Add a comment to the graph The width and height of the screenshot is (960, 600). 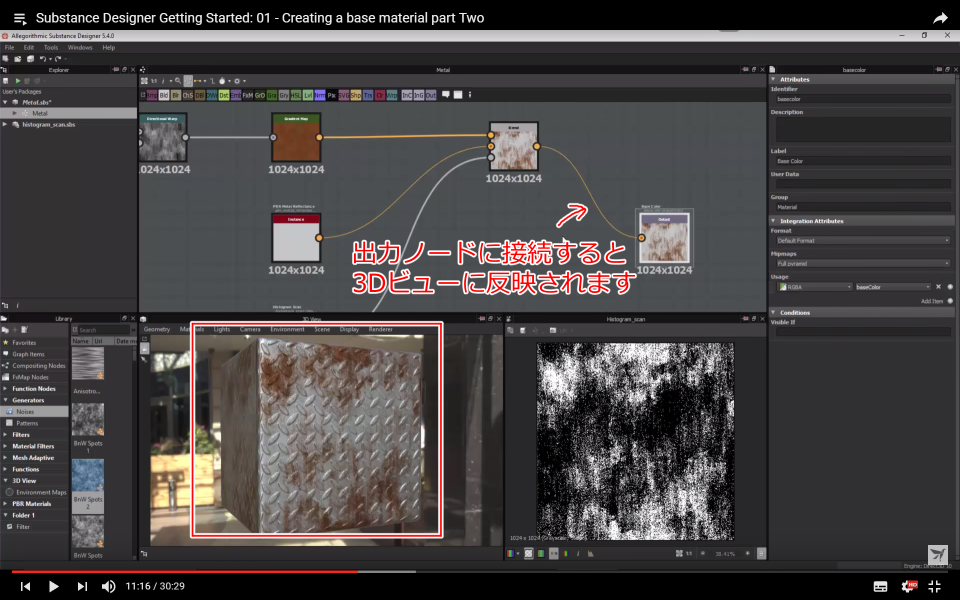[x=446, y=95]
